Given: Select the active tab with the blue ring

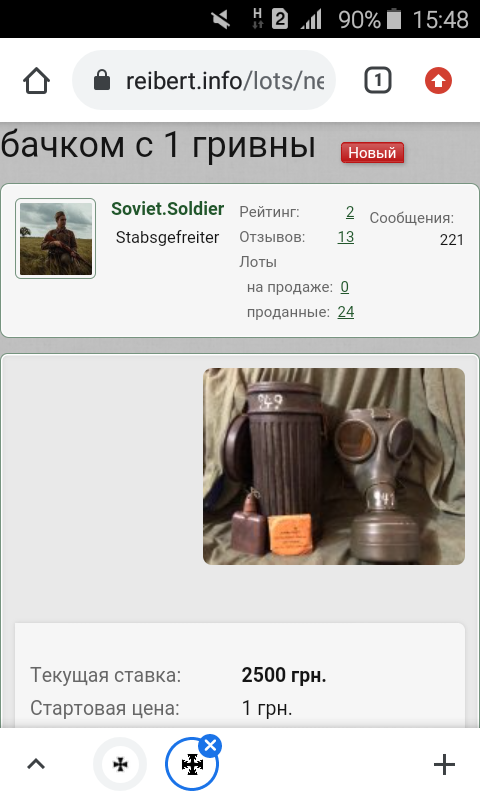Looking at the screenshot, I should pos(192,764).
